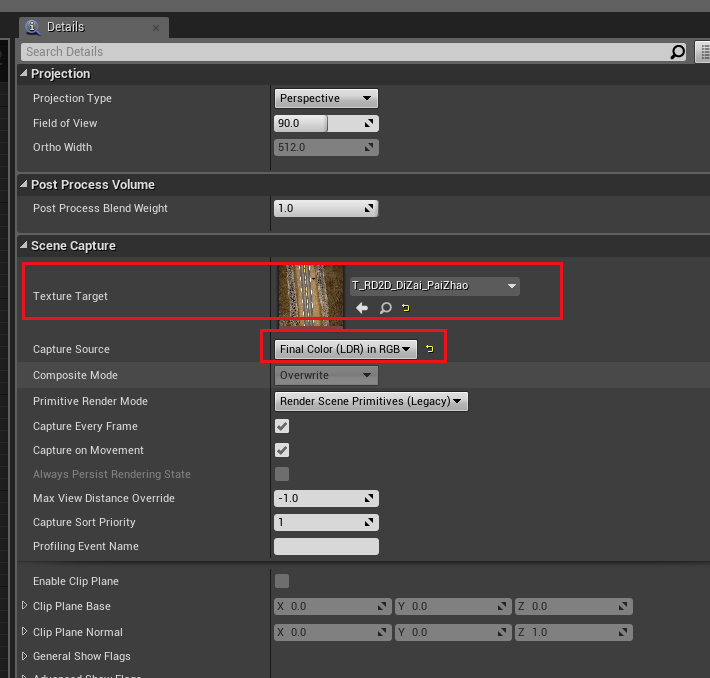Enable the Clip Plane checkbox
This screenshot has height=678, width=710.
pos(282,581)
